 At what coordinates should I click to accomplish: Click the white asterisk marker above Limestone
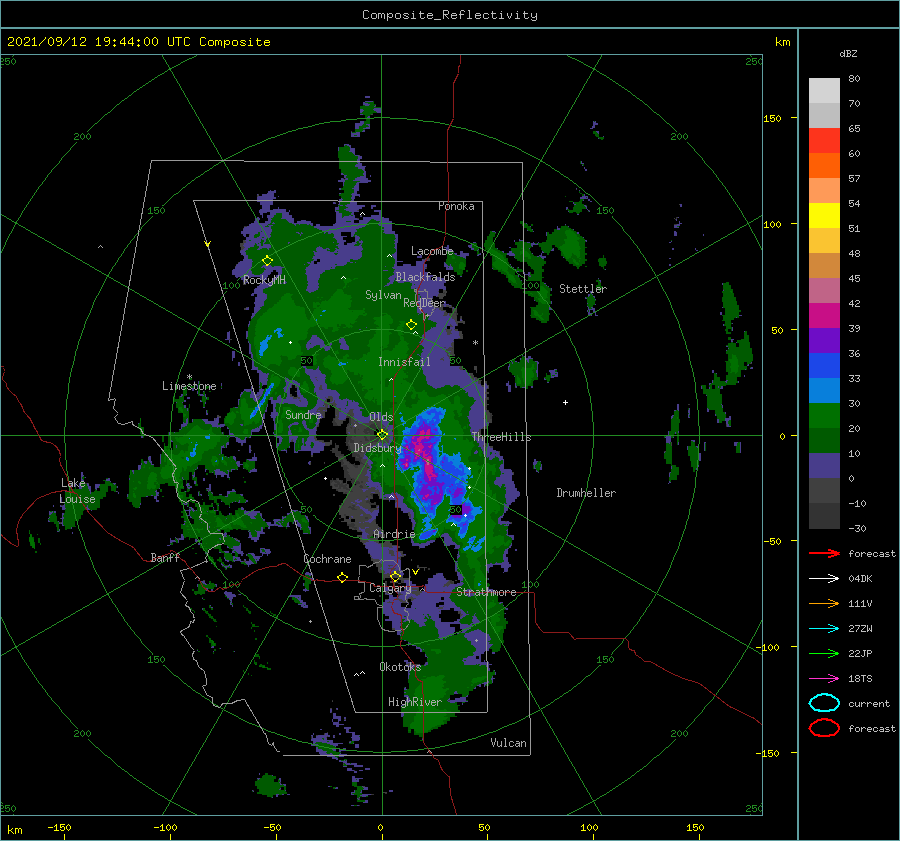tap(189, 377)
